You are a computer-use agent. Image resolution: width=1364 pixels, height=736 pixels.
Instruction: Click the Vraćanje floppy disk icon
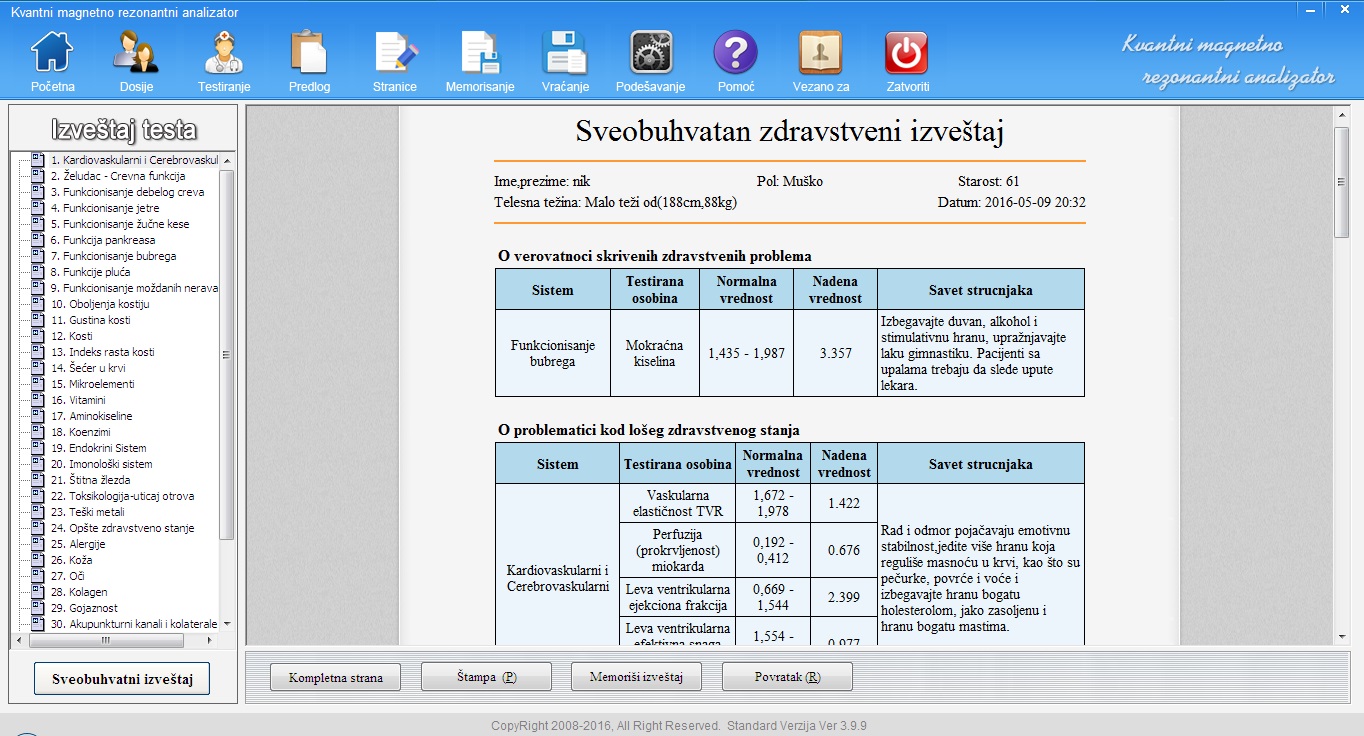(x=565, y=53)
